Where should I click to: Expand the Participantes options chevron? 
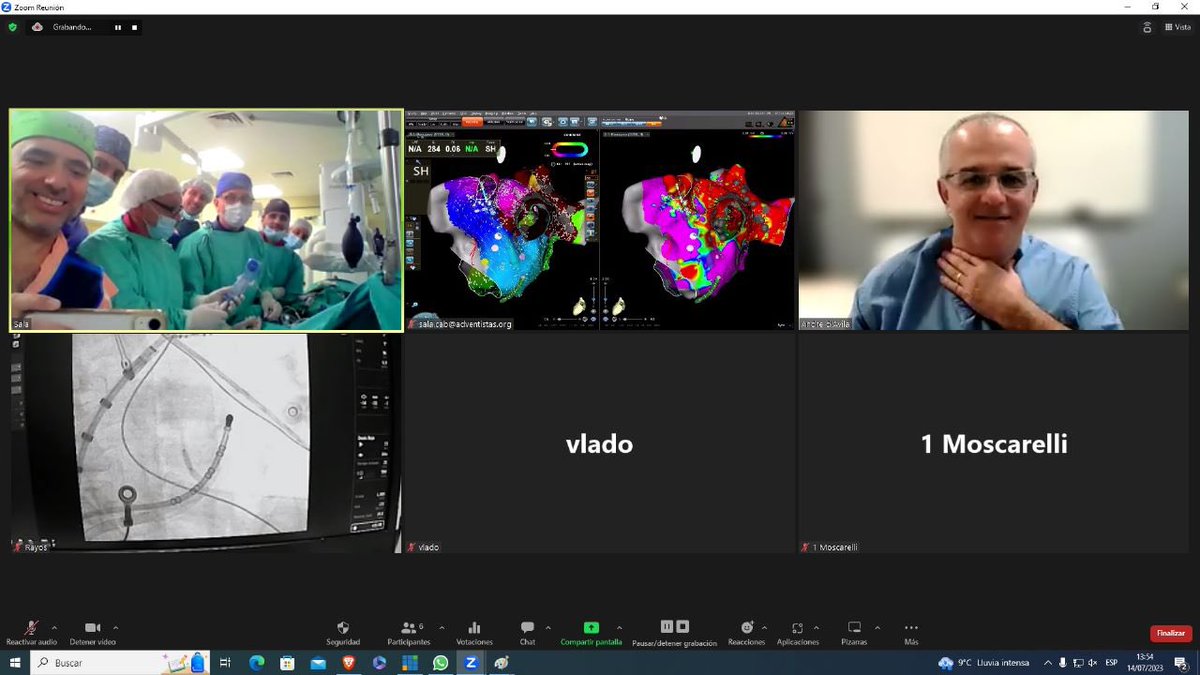[x=441, y=627]
